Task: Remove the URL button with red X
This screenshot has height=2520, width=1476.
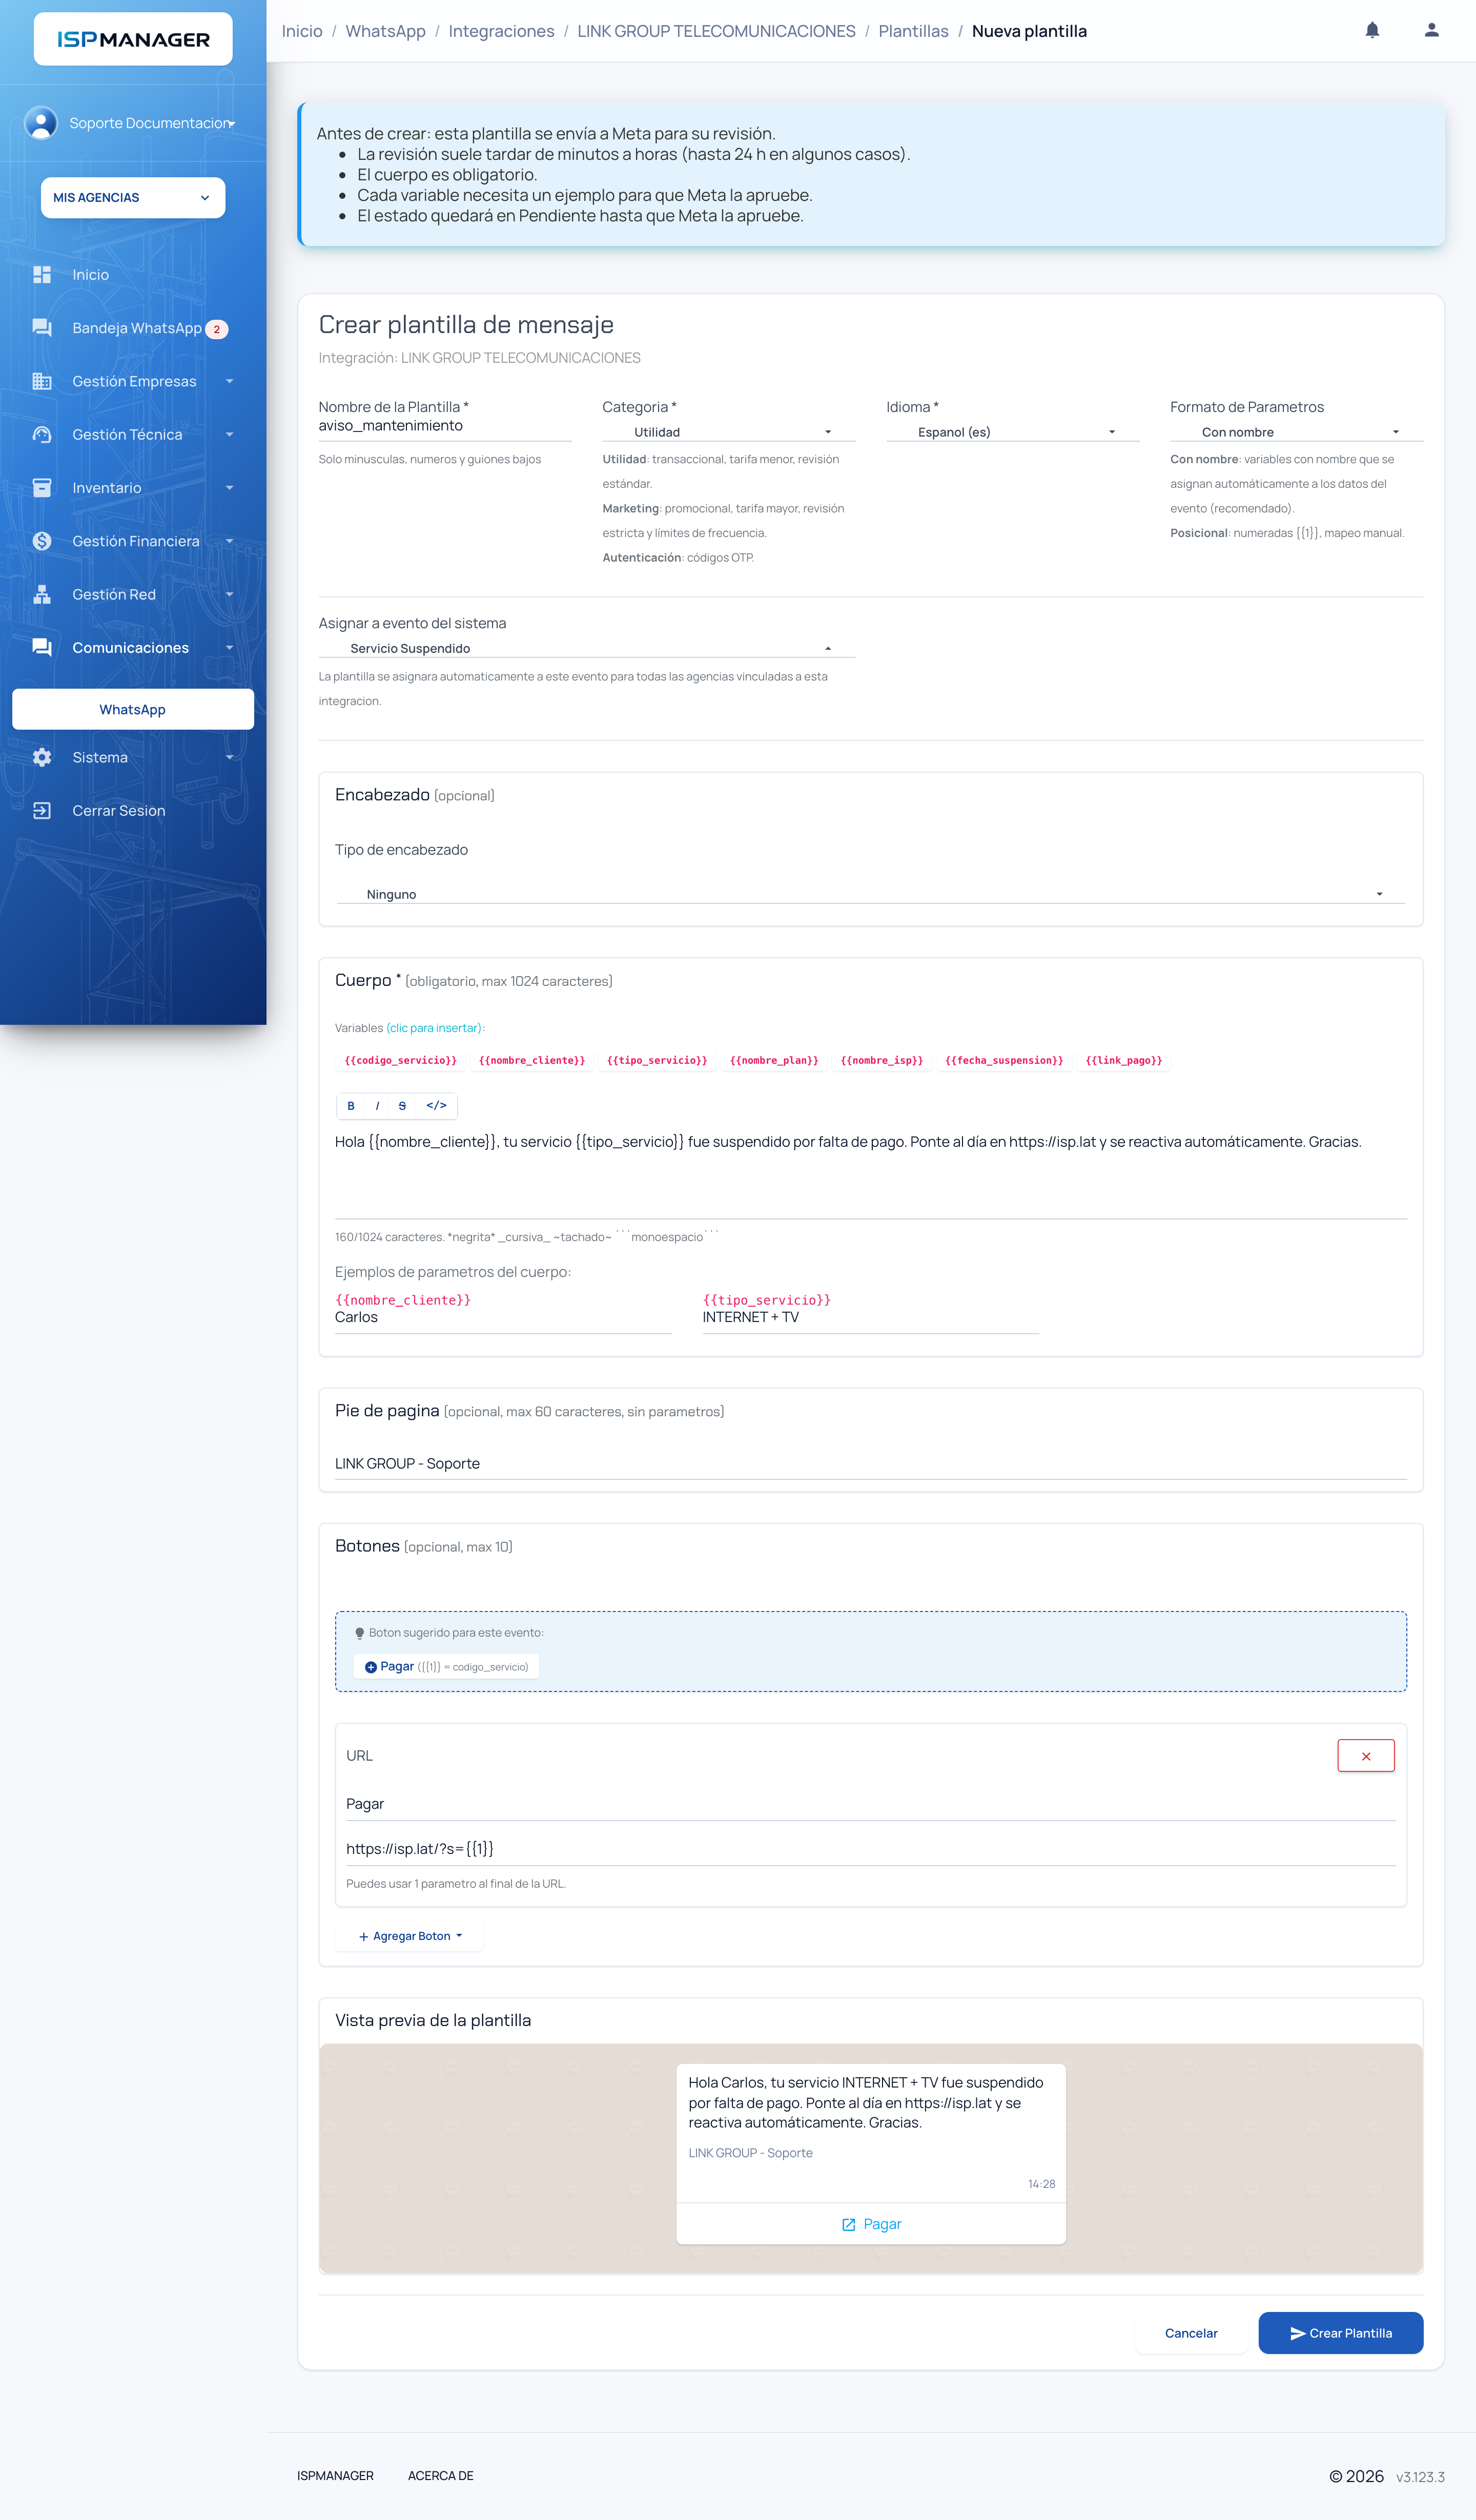Action: coord(1366,1756)
